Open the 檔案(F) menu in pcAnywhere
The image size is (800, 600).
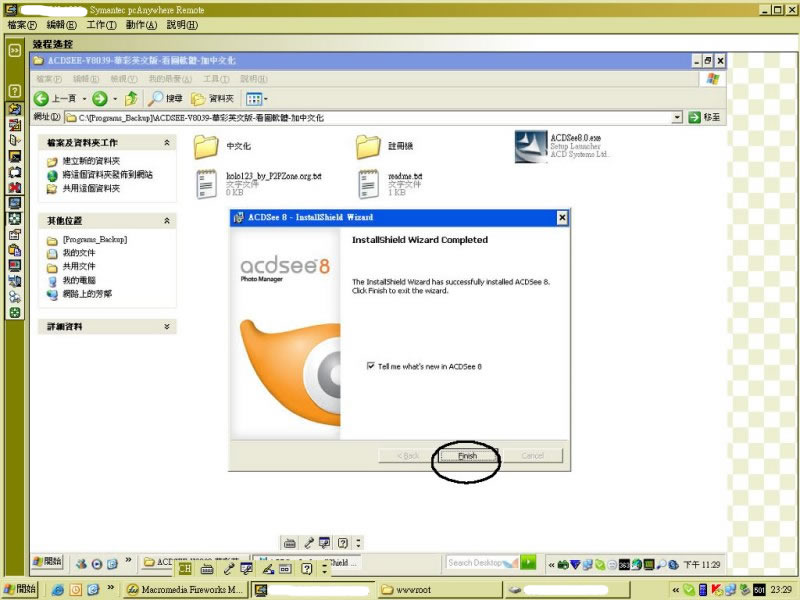[x=22, y=24]
